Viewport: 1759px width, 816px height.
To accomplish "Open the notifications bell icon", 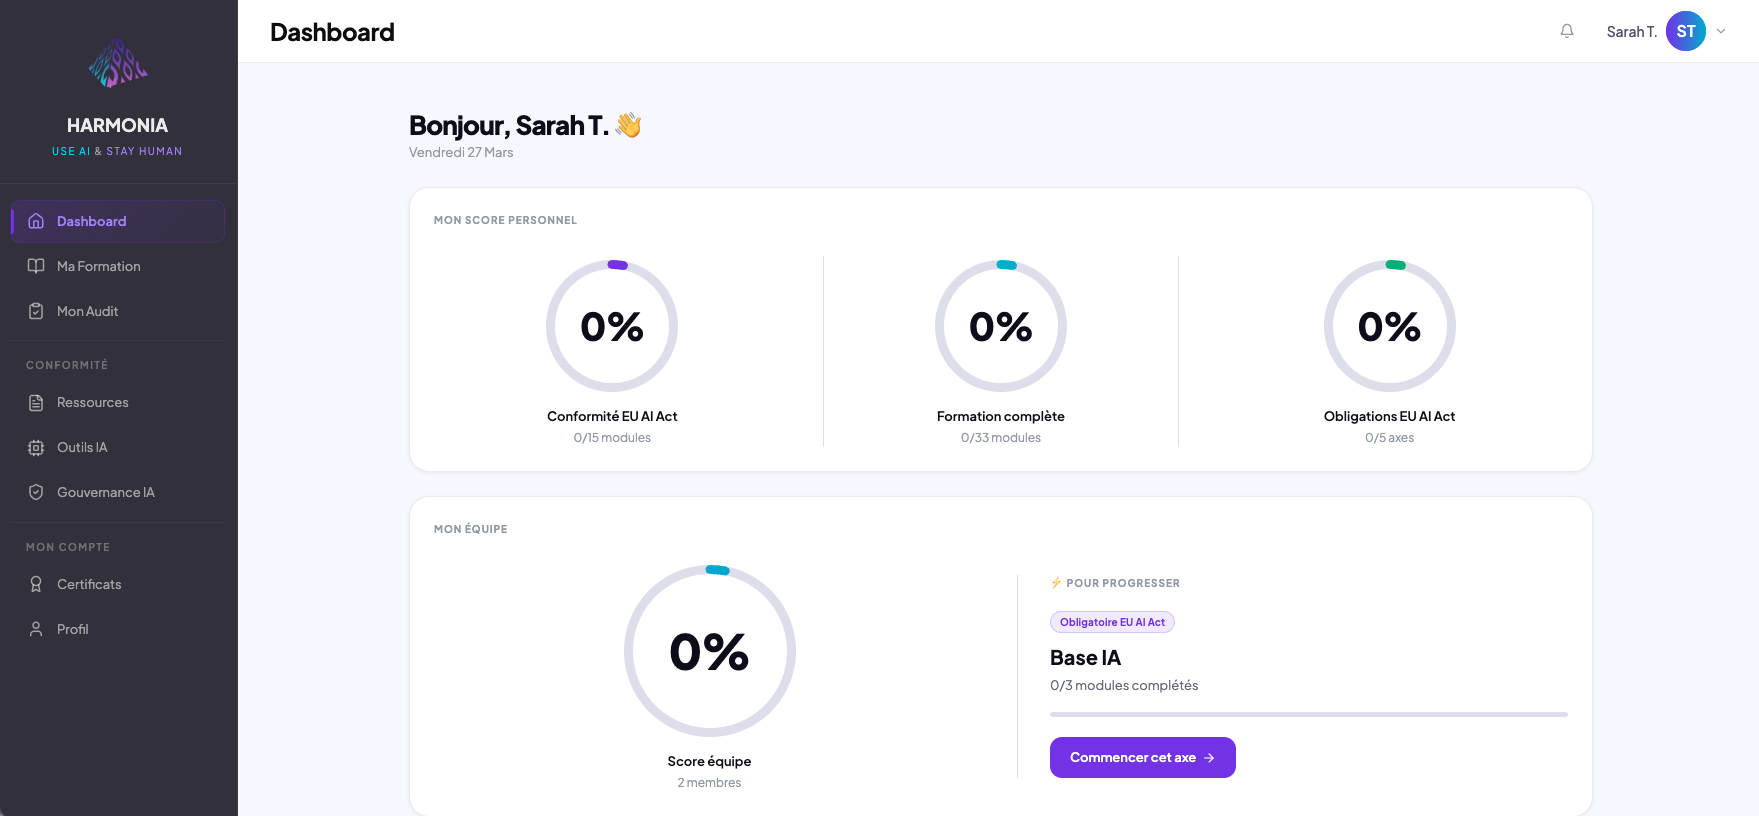I will pos(1567,31).
